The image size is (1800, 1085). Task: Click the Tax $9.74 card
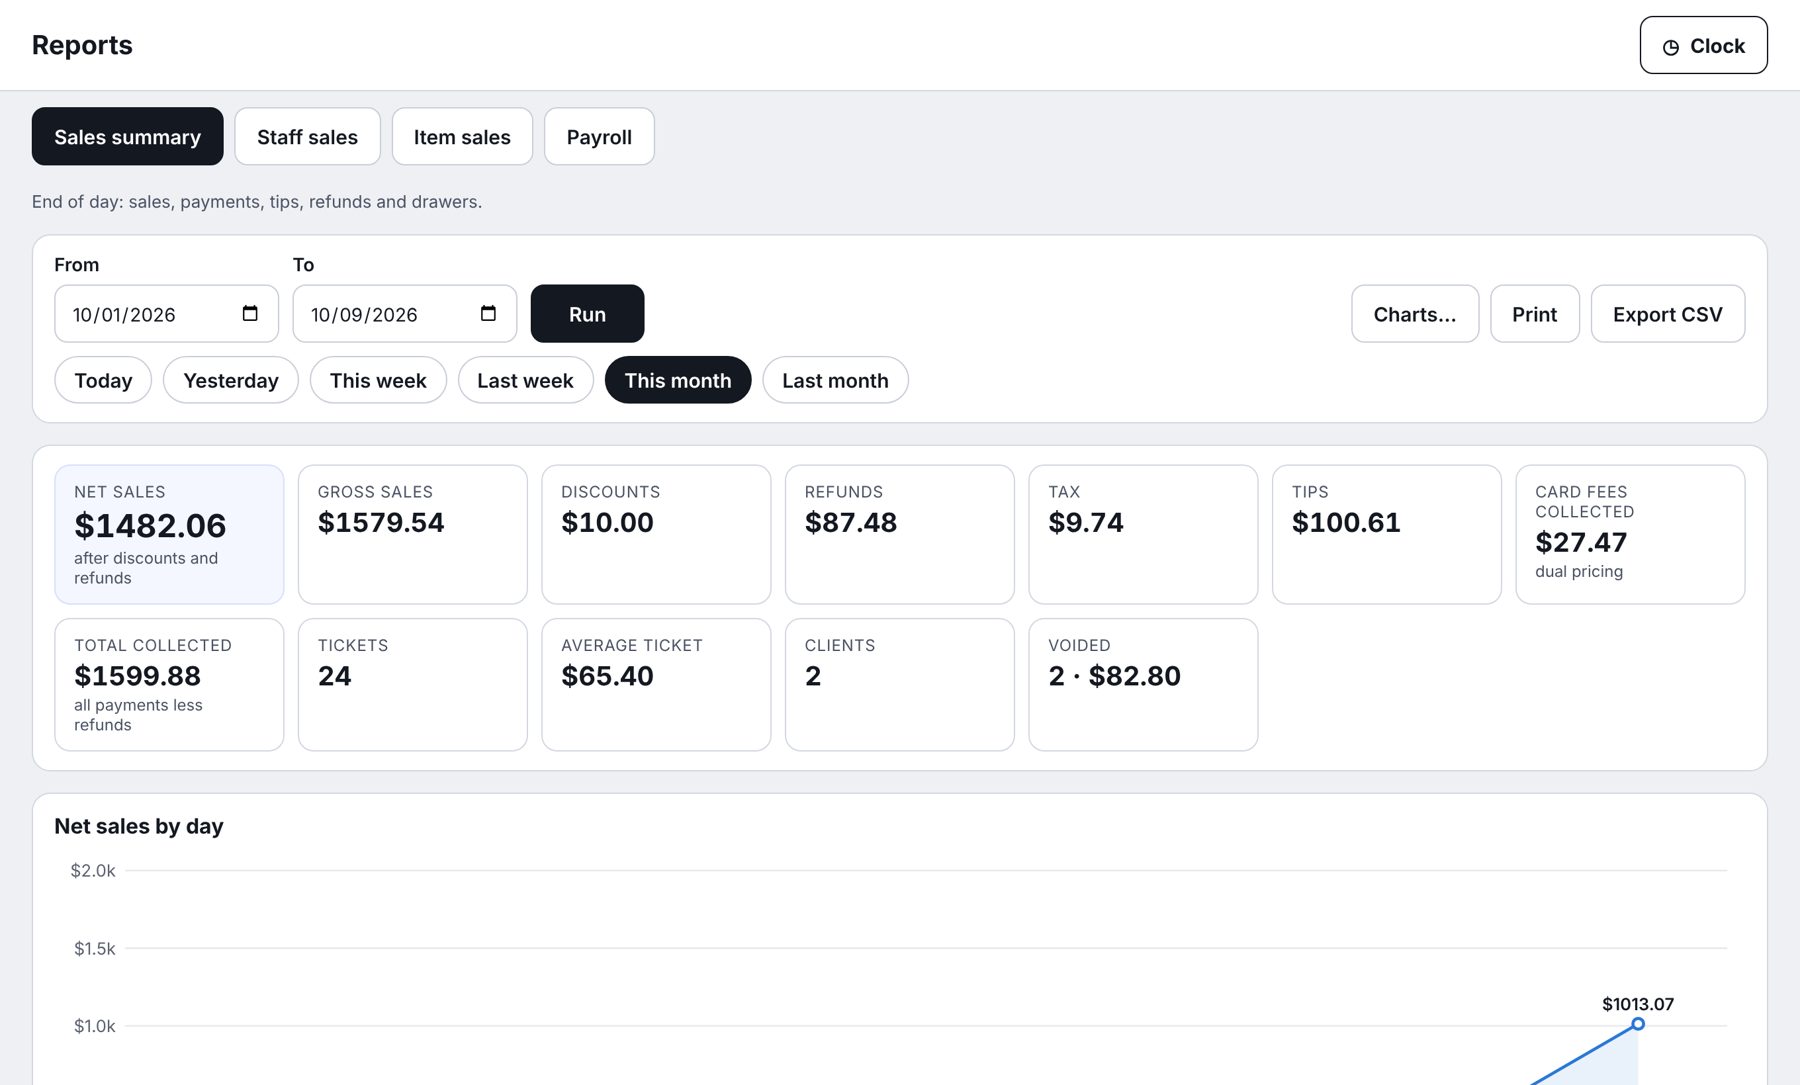(1143, 534)
